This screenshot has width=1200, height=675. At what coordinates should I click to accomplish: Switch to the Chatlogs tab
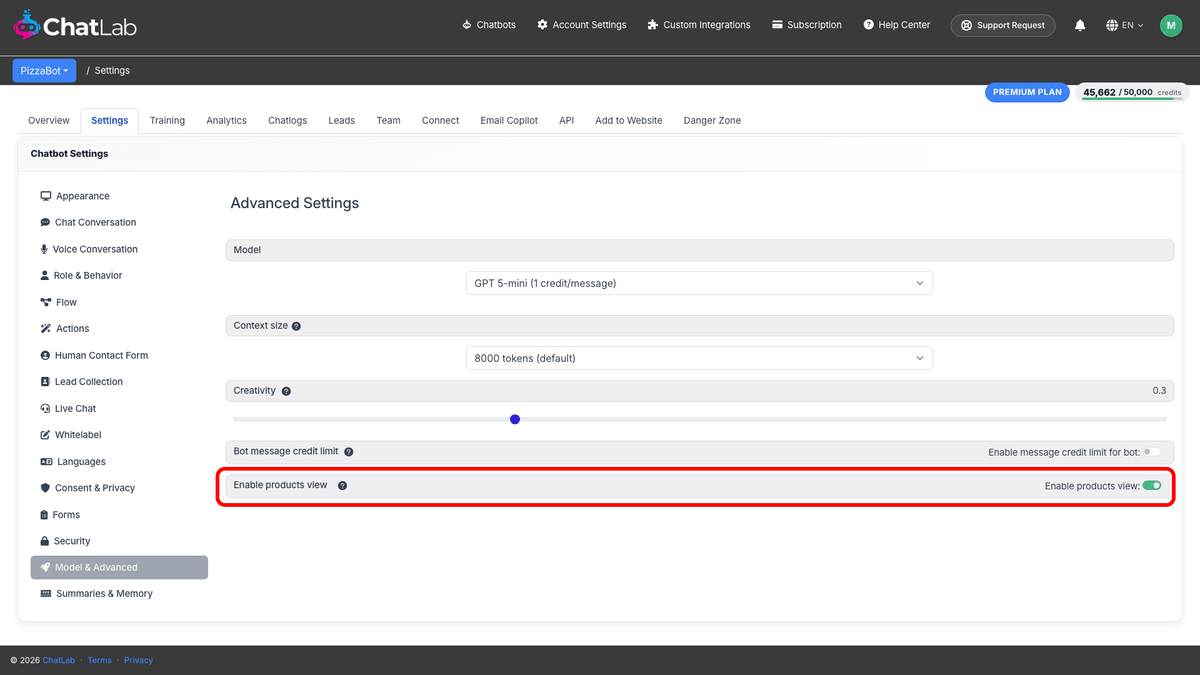[x=287, y=120]
